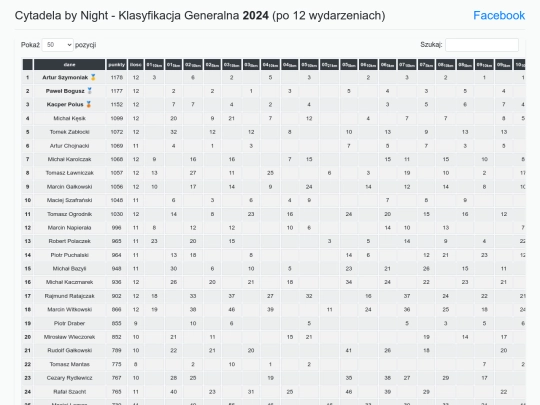This screenshot has width=540, height=405.
Task: Sort by the 06 10km column header
Action: click(x=368, y=65)
